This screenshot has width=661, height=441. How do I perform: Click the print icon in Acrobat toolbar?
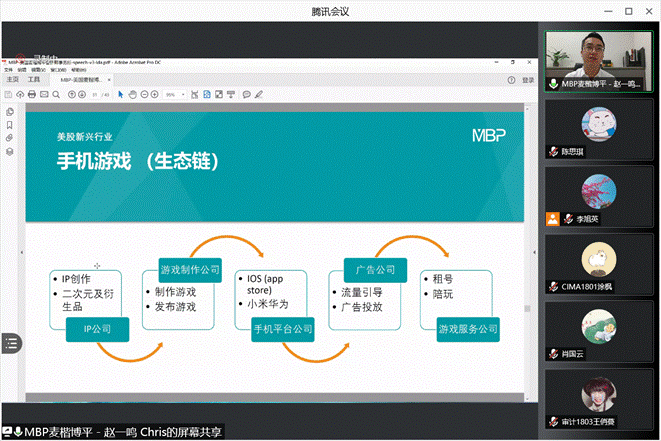tap(32, 95)
